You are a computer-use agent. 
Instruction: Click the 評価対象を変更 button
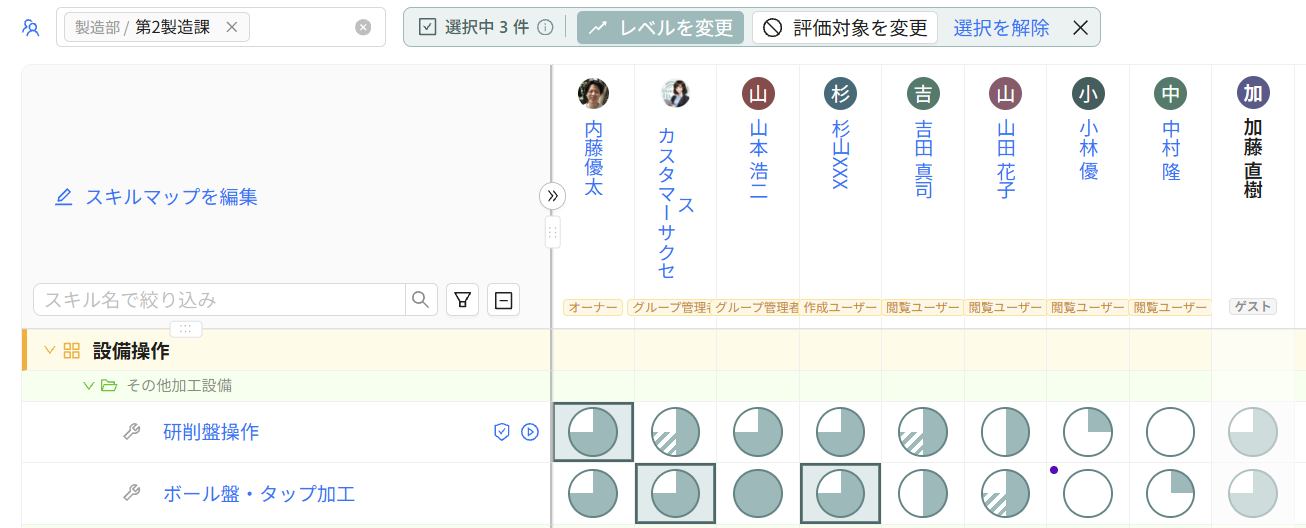point(845,28)
